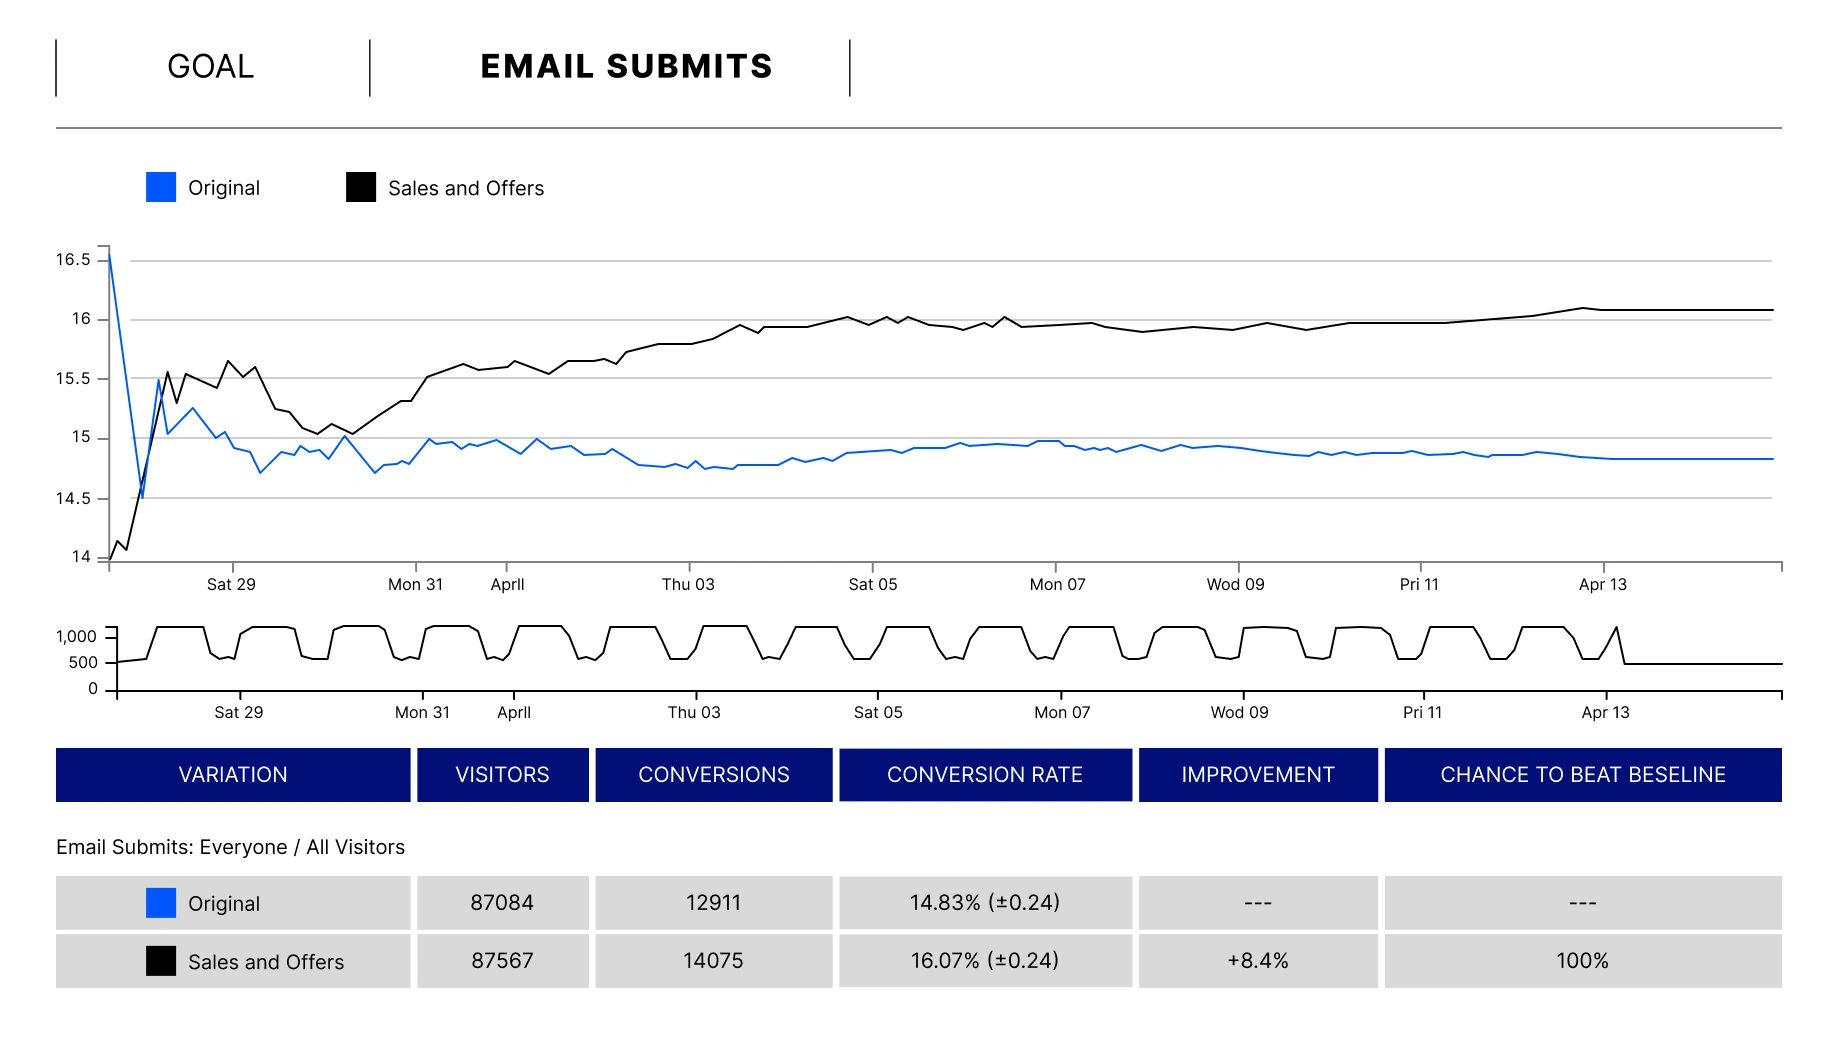Click the GOAL tab
The width and height of the screenshot is (1848, 1040).
click(211, 67)
